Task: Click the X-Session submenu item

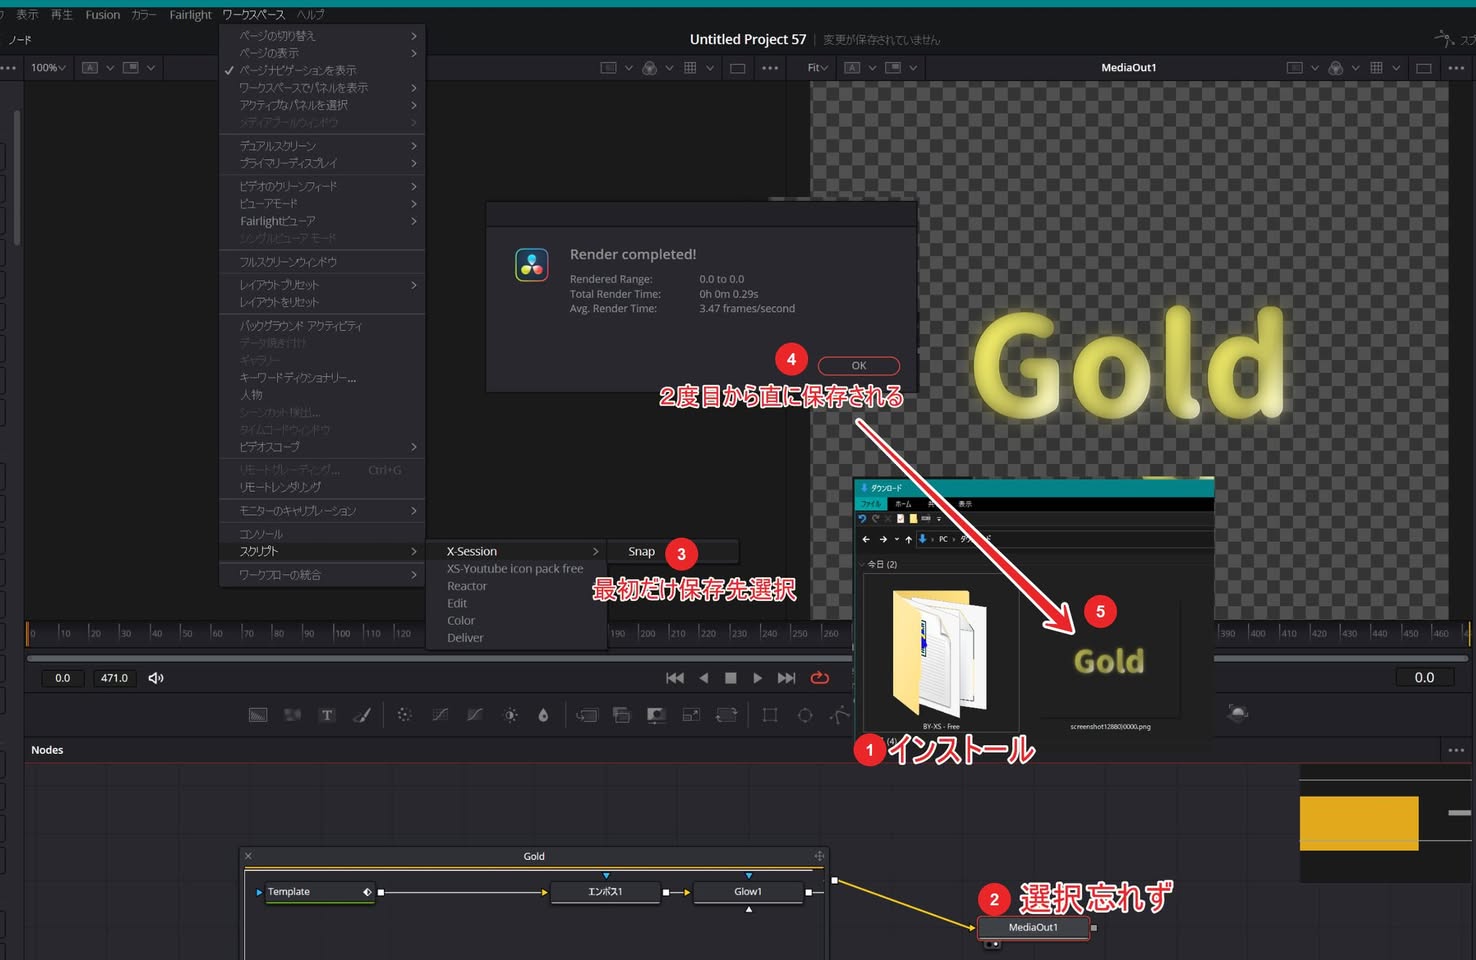Action: coord(472,551)
